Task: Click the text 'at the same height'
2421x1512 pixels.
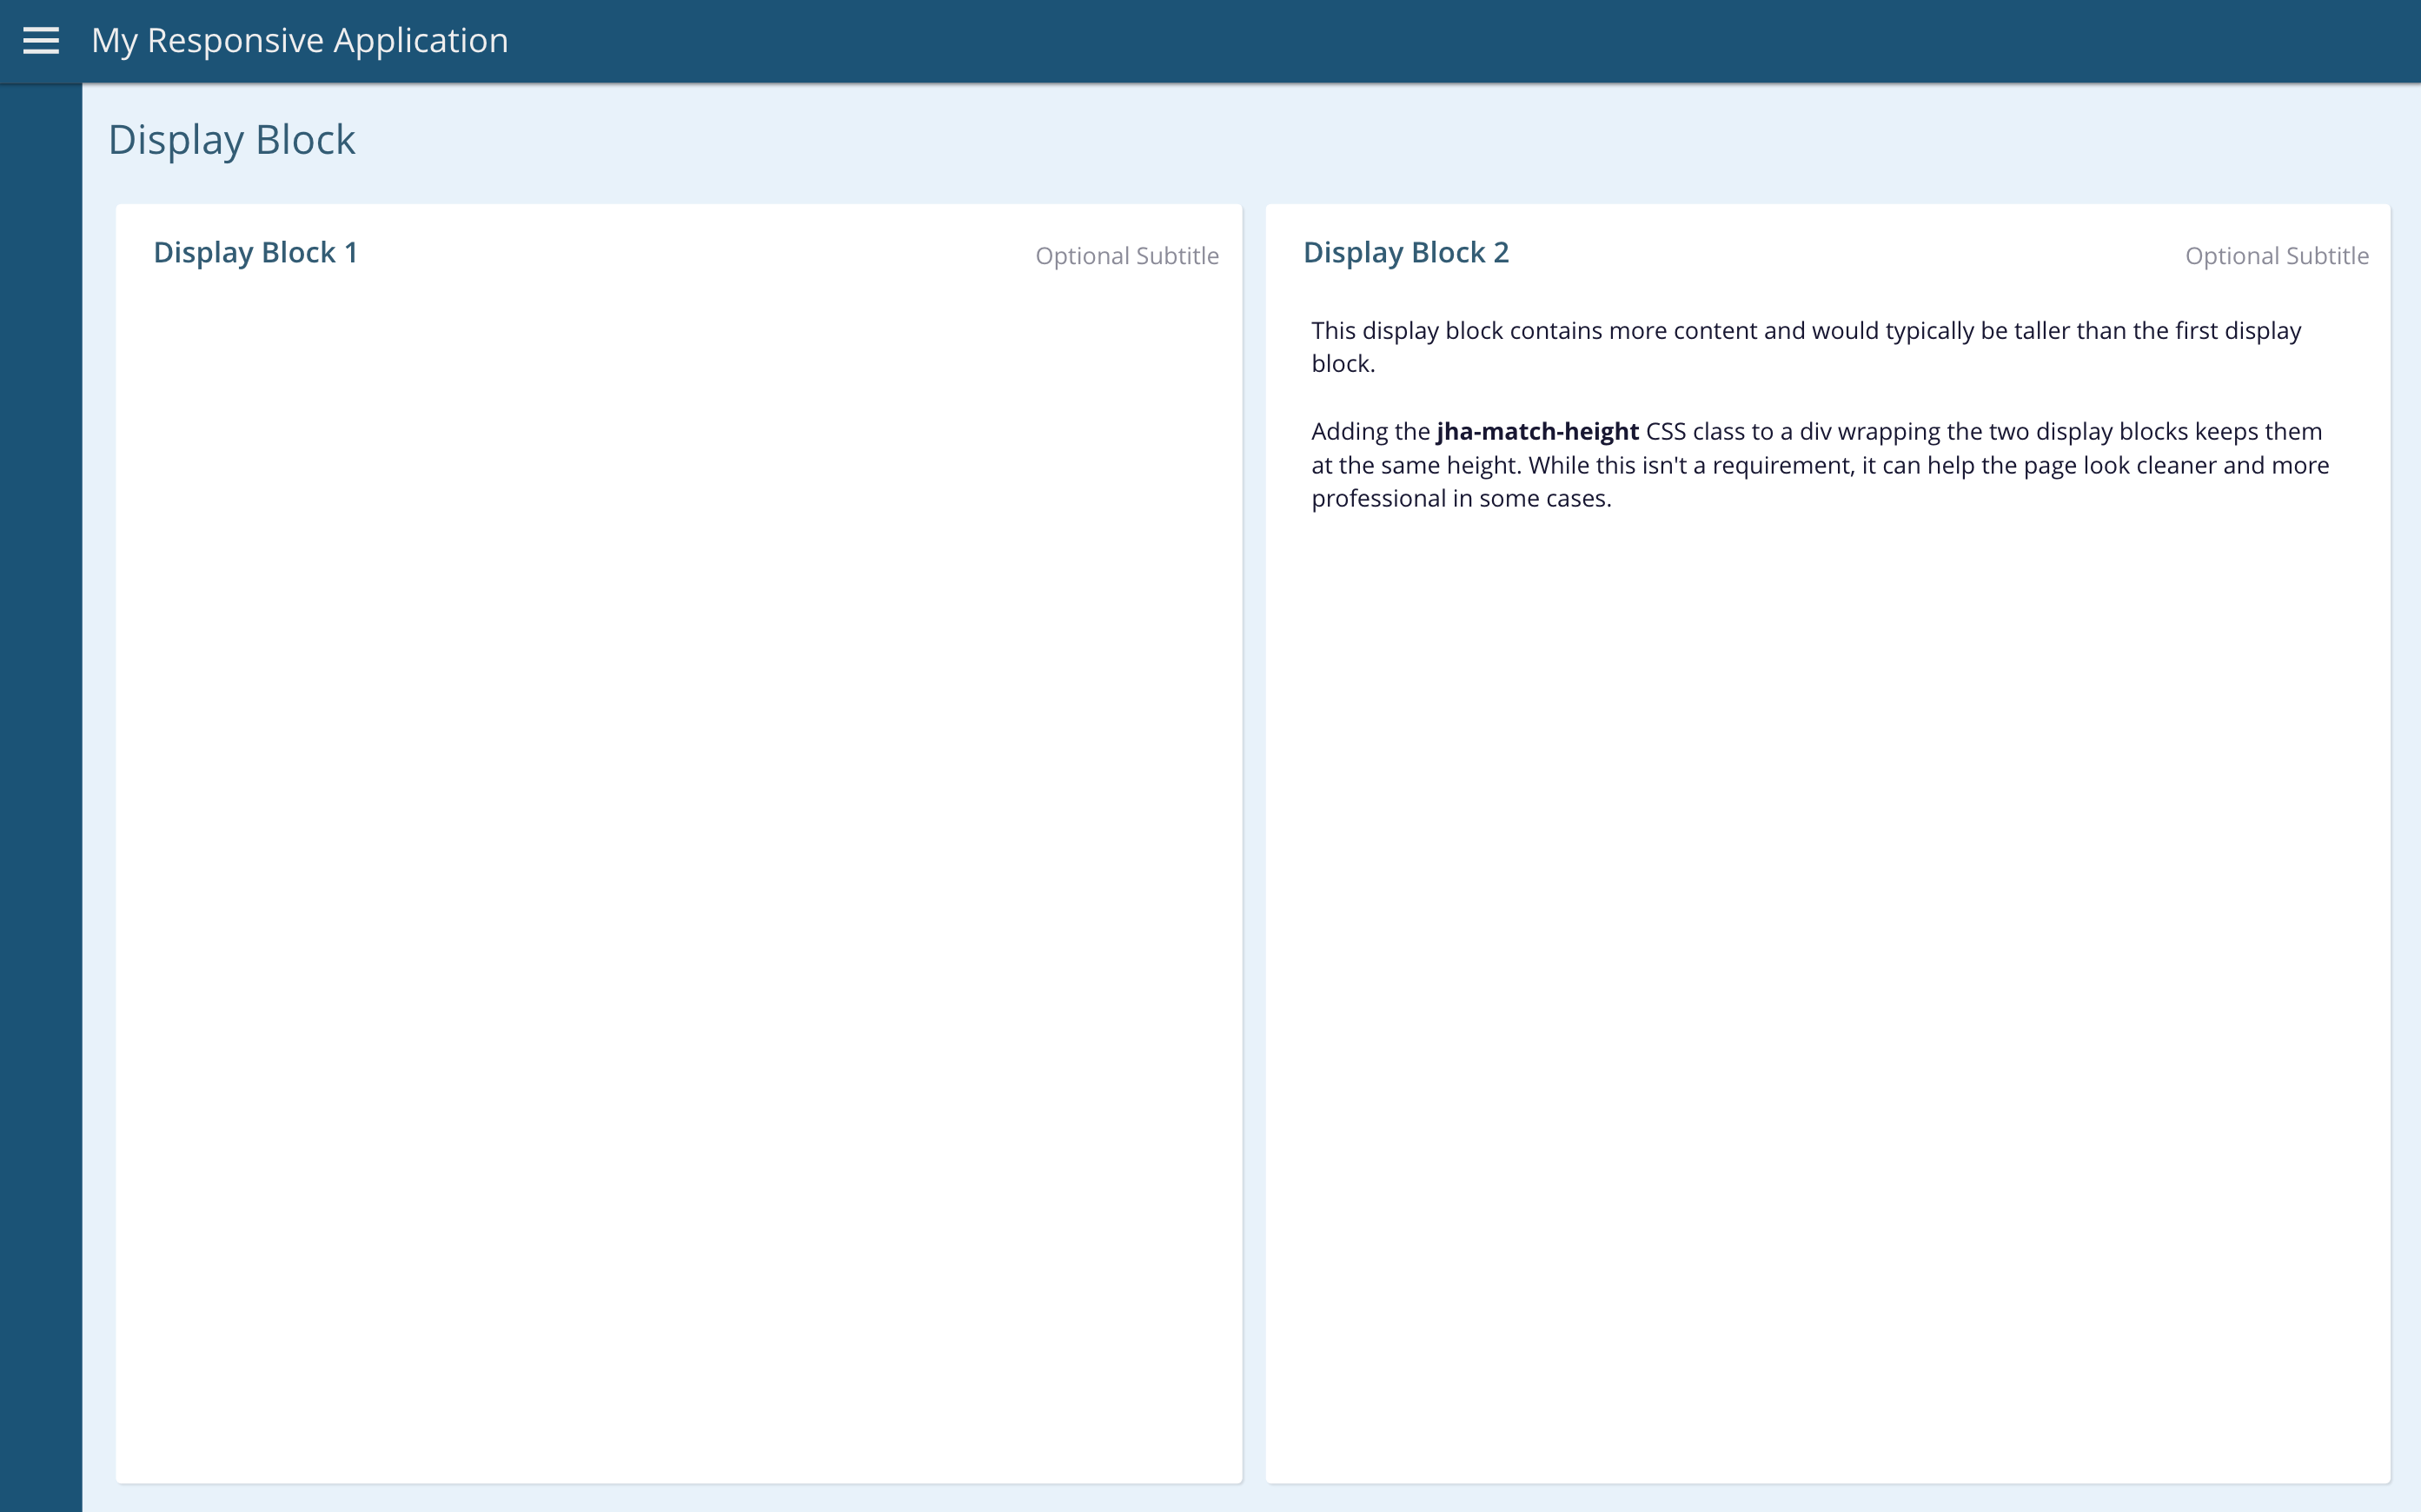Action: (x=1416, y=466)
